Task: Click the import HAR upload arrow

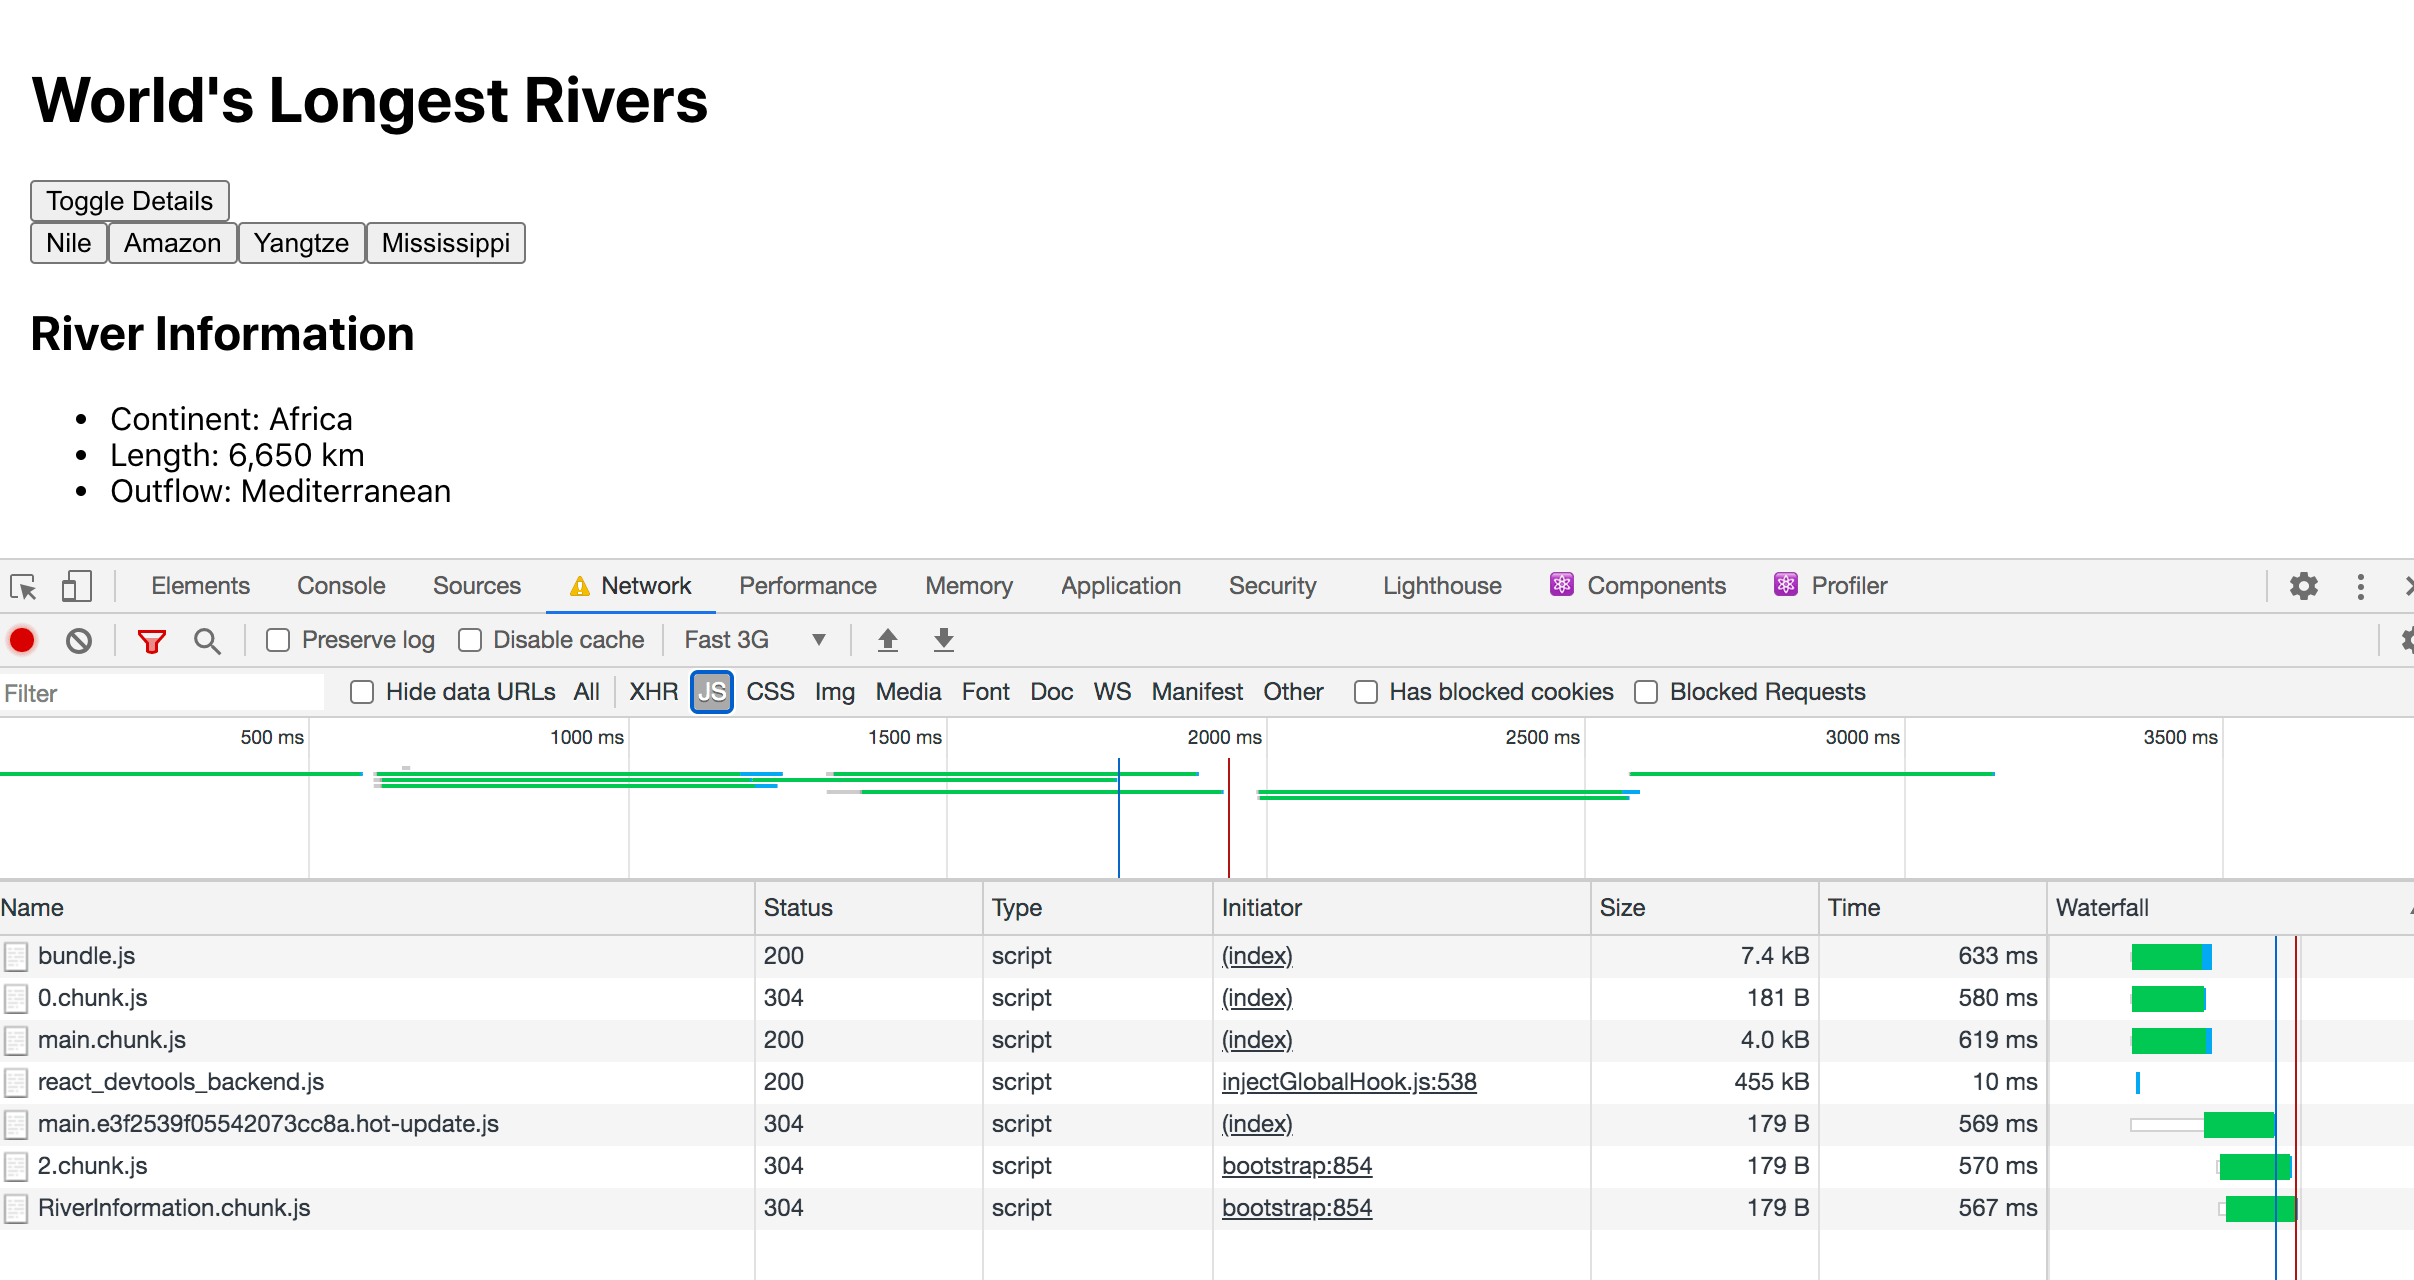Action: [887, 640]
